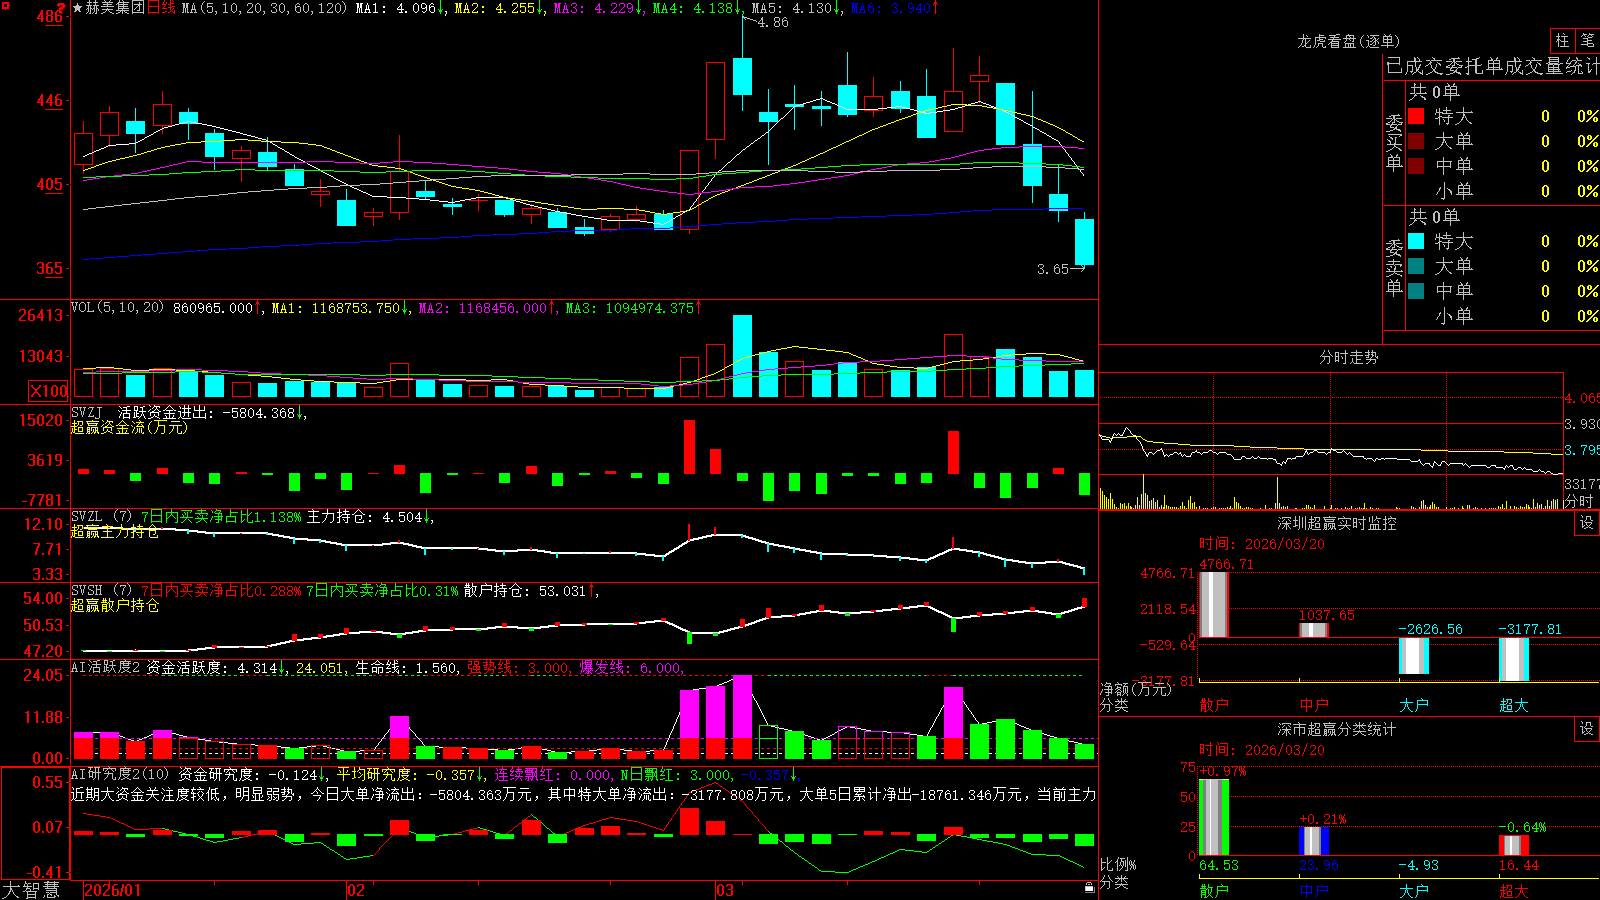Click the MA(5,10,20,30,60,120) indicator parameters
The height and width of the screenshot is (900, 1600).
(264, 8)
